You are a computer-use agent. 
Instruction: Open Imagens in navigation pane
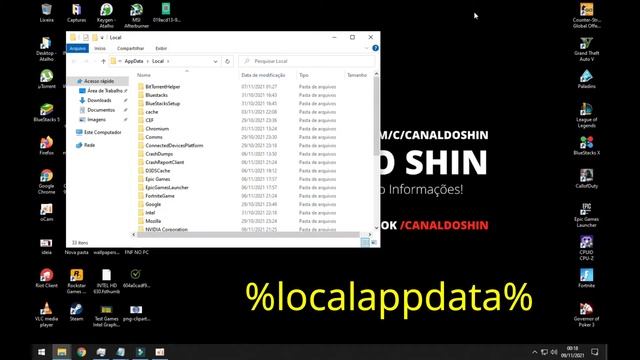coord(96,120)
